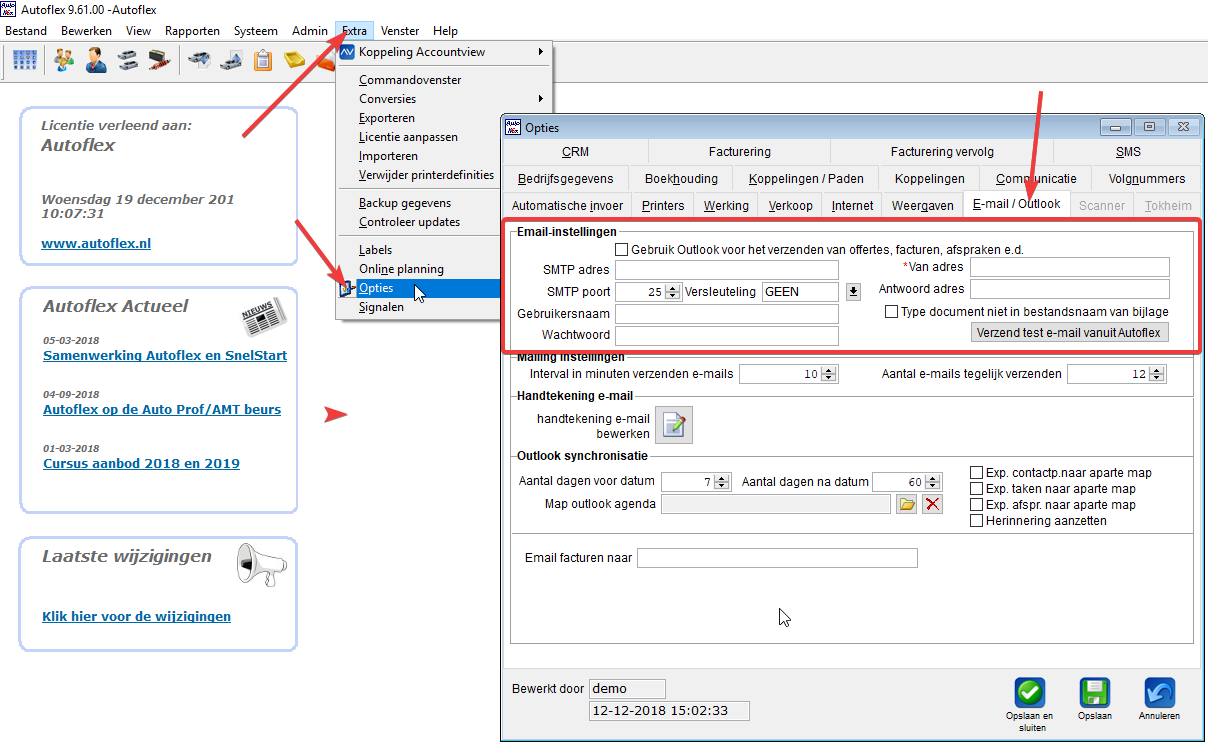The height and width of the screenshot is (743, 1208).
Task: Clear Outlook agenda map with red X
Action: [932, 504]
